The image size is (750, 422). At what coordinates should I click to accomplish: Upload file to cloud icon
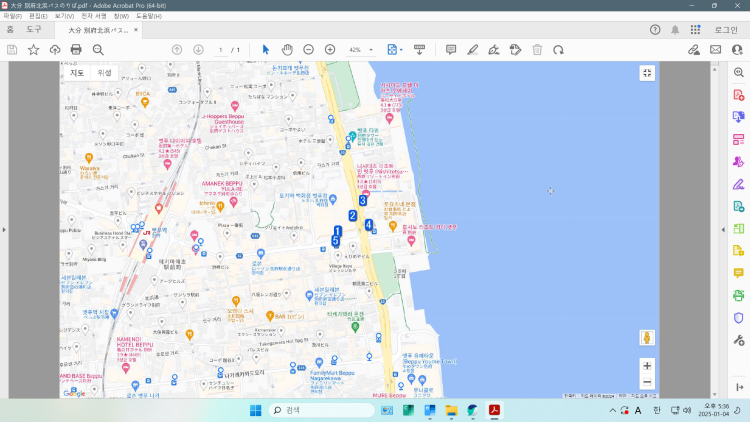pos(55,50)
